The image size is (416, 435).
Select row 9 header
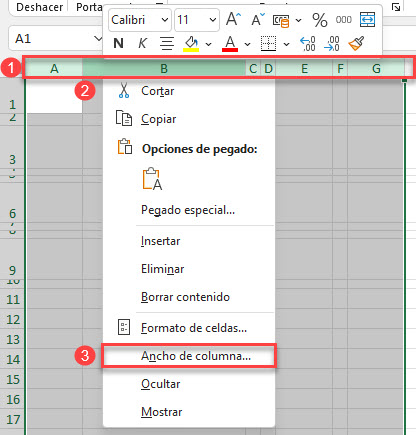coord(13,259)
